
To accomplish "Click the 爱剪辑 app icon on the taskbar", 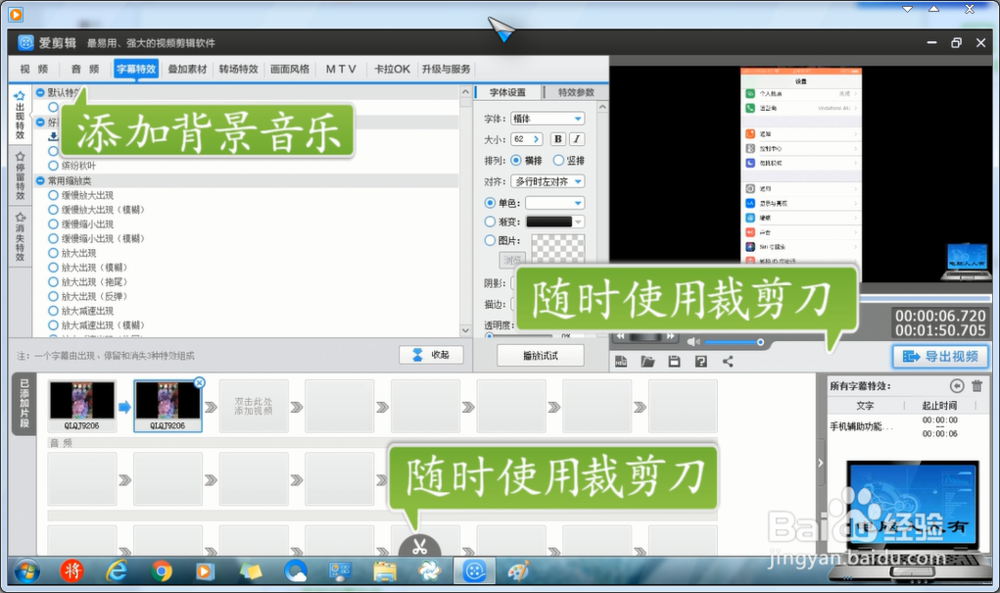I will [474, 571].
